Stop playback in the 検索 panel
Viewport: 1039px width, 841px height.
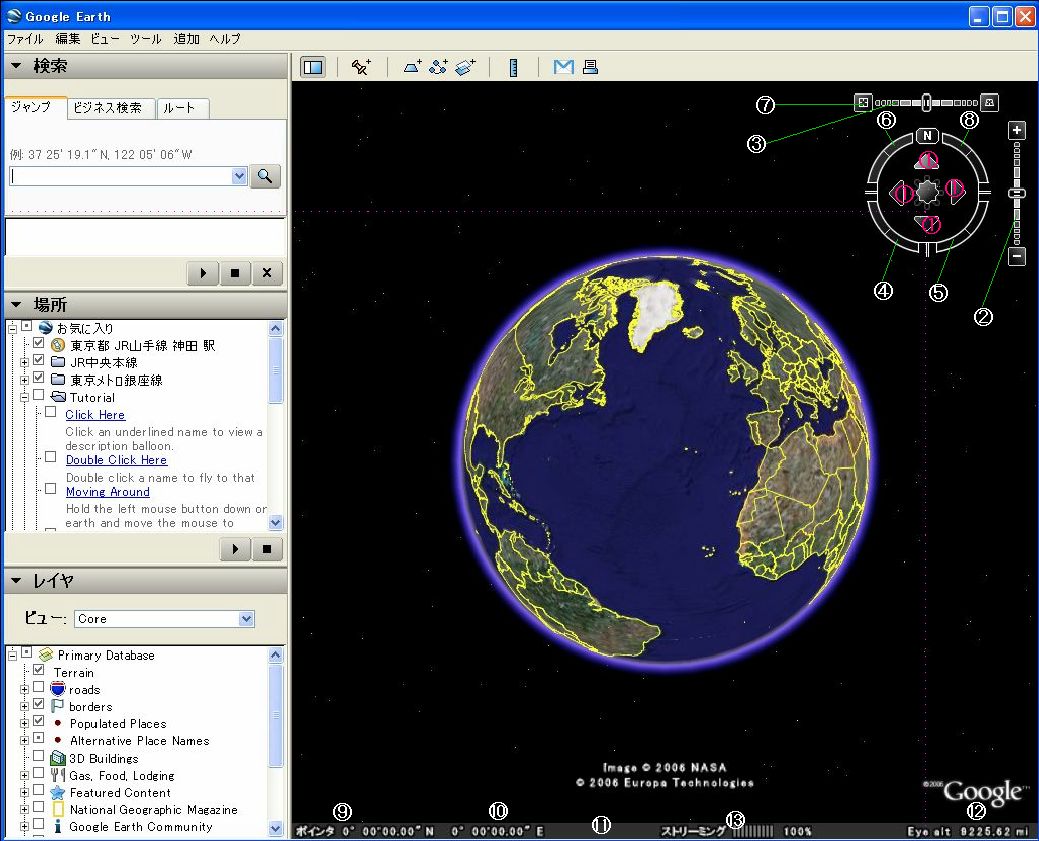[x=235, y=272]
